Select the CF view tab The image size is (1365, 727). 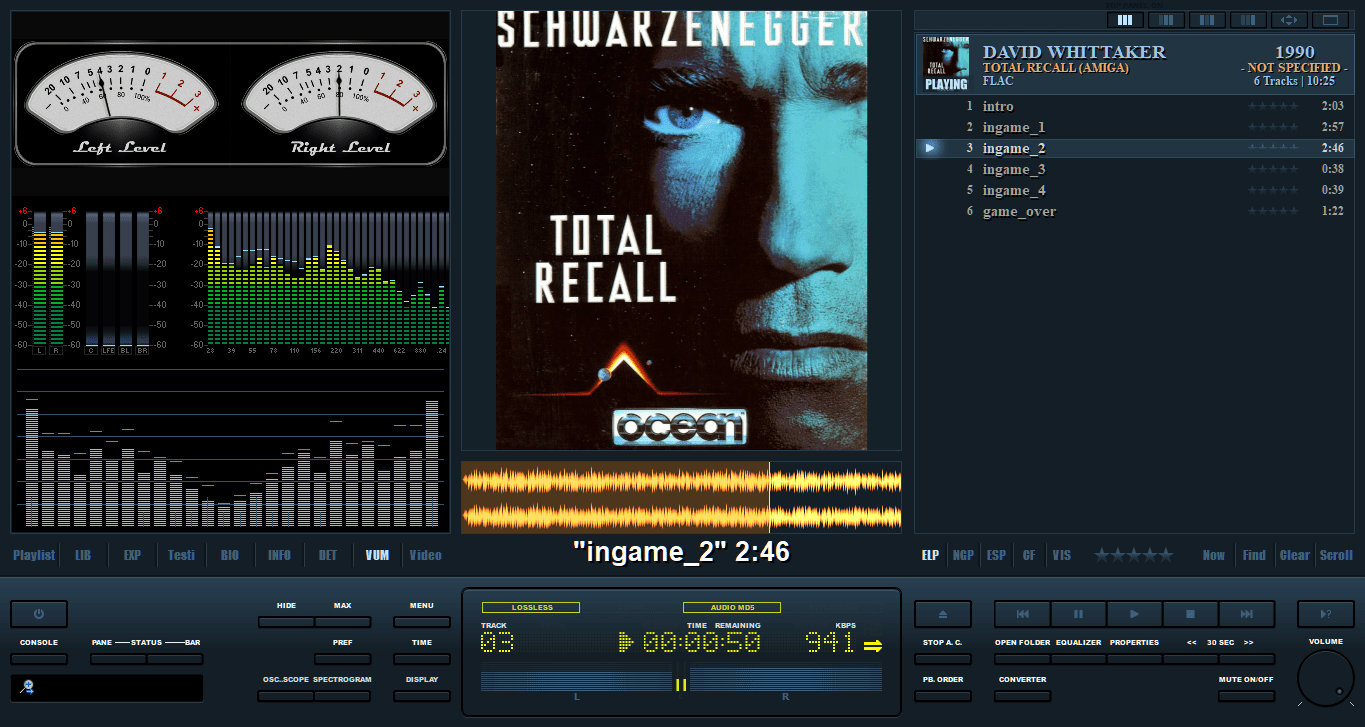pos(1029,555)
